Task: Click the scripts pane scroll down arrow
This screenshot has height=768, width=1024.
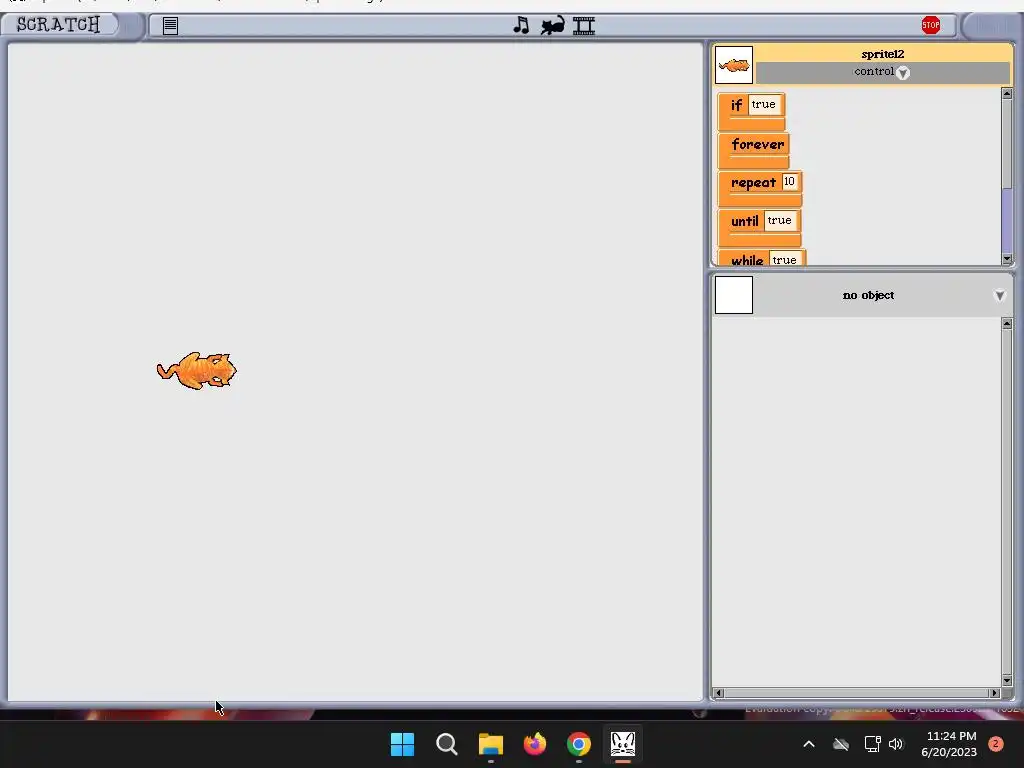Action: [1006, 680]
